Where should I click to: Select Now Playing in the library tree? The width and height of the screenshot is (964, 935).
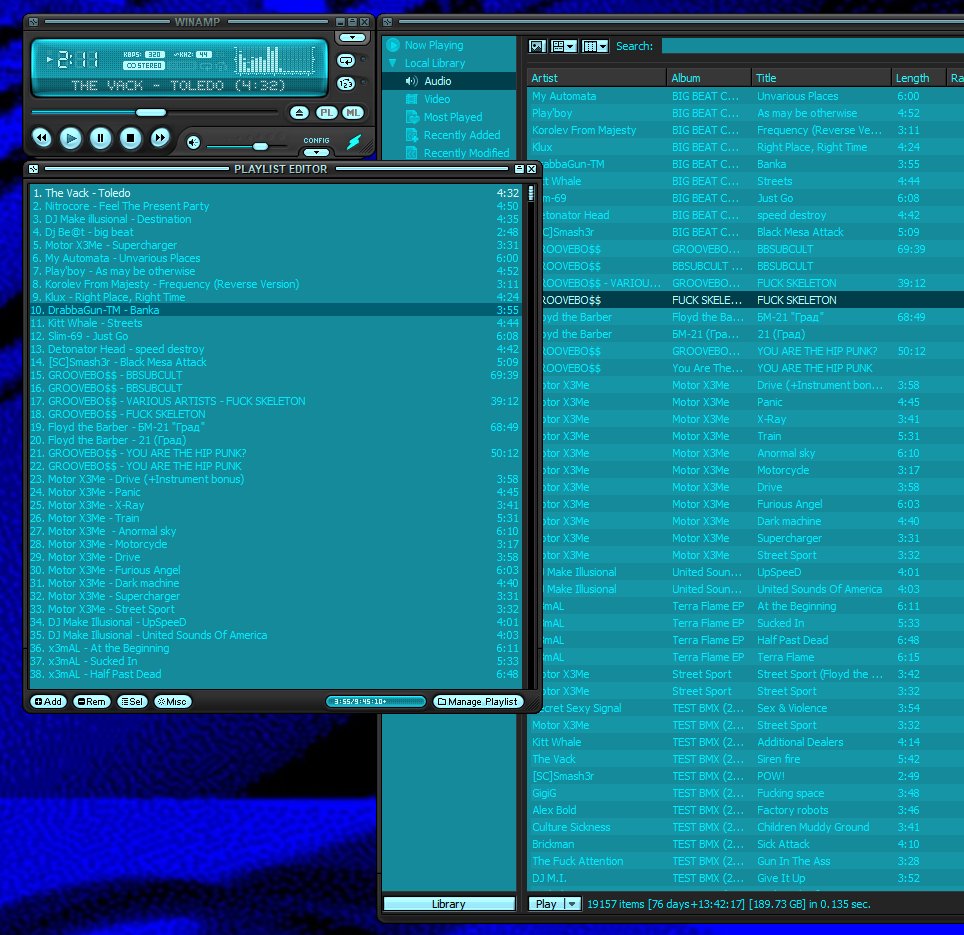(433, 45)
